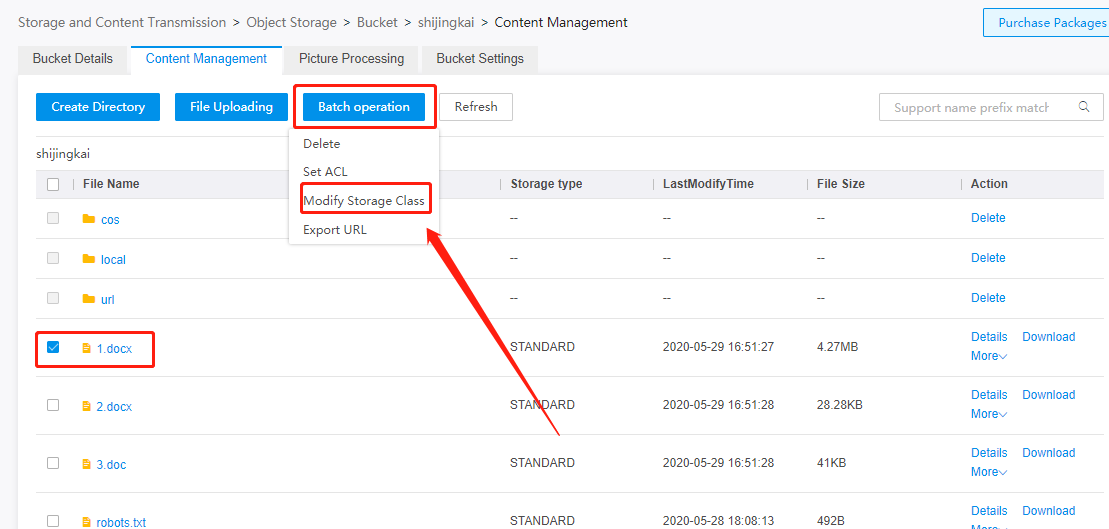
Task: Delete the url folder
Action: 988,298
